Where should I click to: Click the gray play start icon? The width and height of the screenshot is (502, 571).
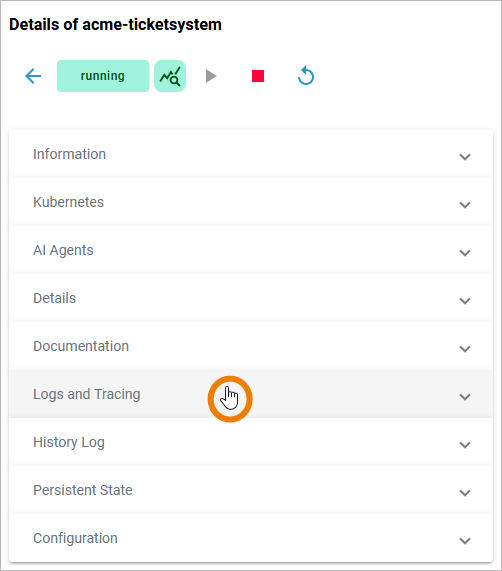pyautogui.click(x=211, y=76)
